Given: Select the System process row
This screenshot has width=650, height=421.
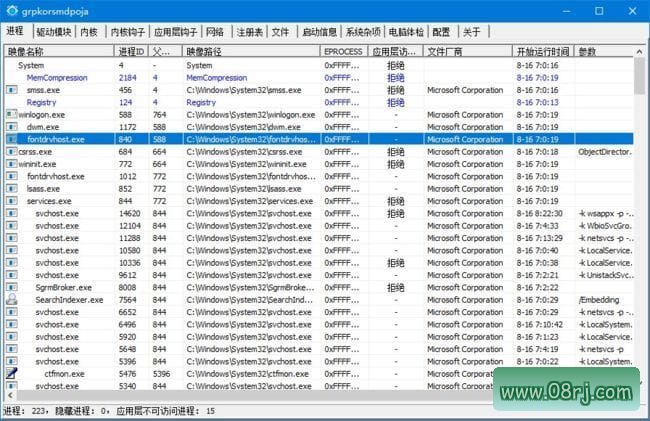Looking at the screenshot, I should click(319, 65).
